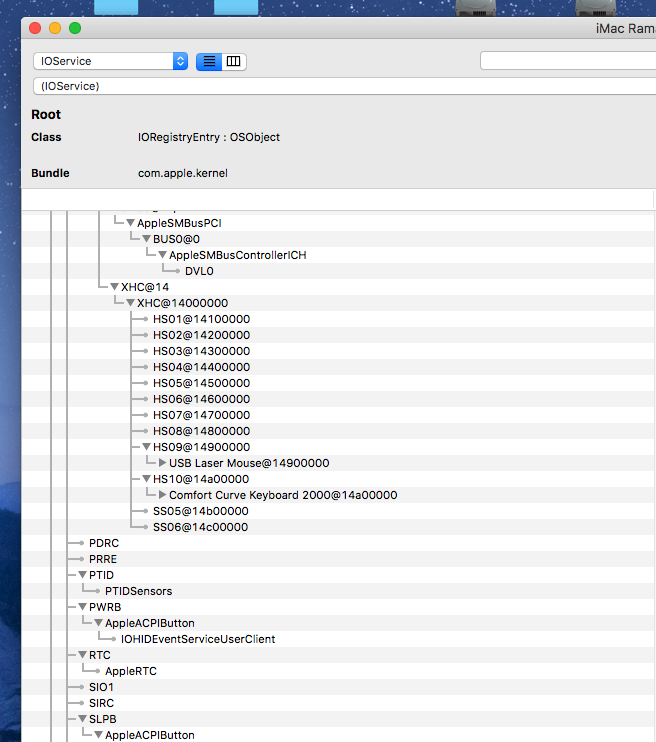Select the SIO1 entry

point(101,687)
